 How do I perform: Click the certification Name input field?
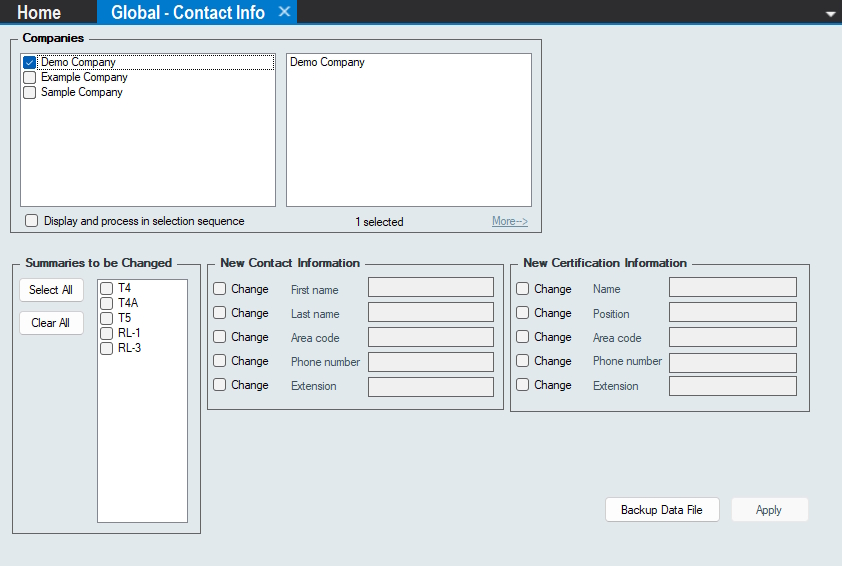[x=732, y=288]
